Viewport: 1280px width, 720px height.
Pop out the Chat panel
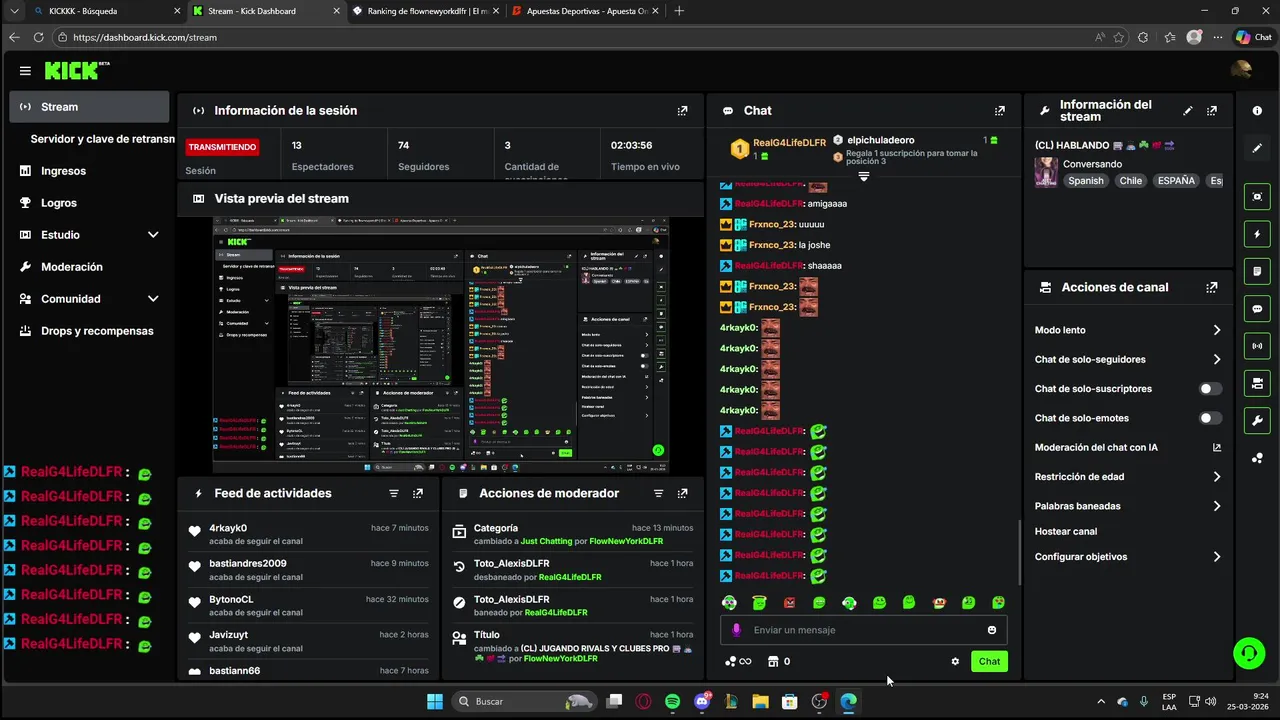(999, 111)
